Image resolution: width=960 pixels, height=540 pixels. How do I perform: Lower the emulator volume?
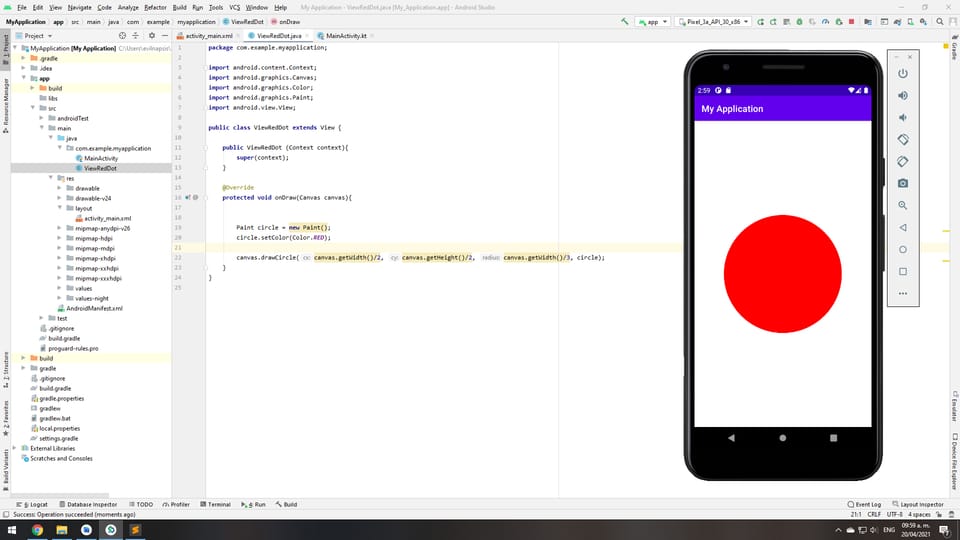point(903,118)
